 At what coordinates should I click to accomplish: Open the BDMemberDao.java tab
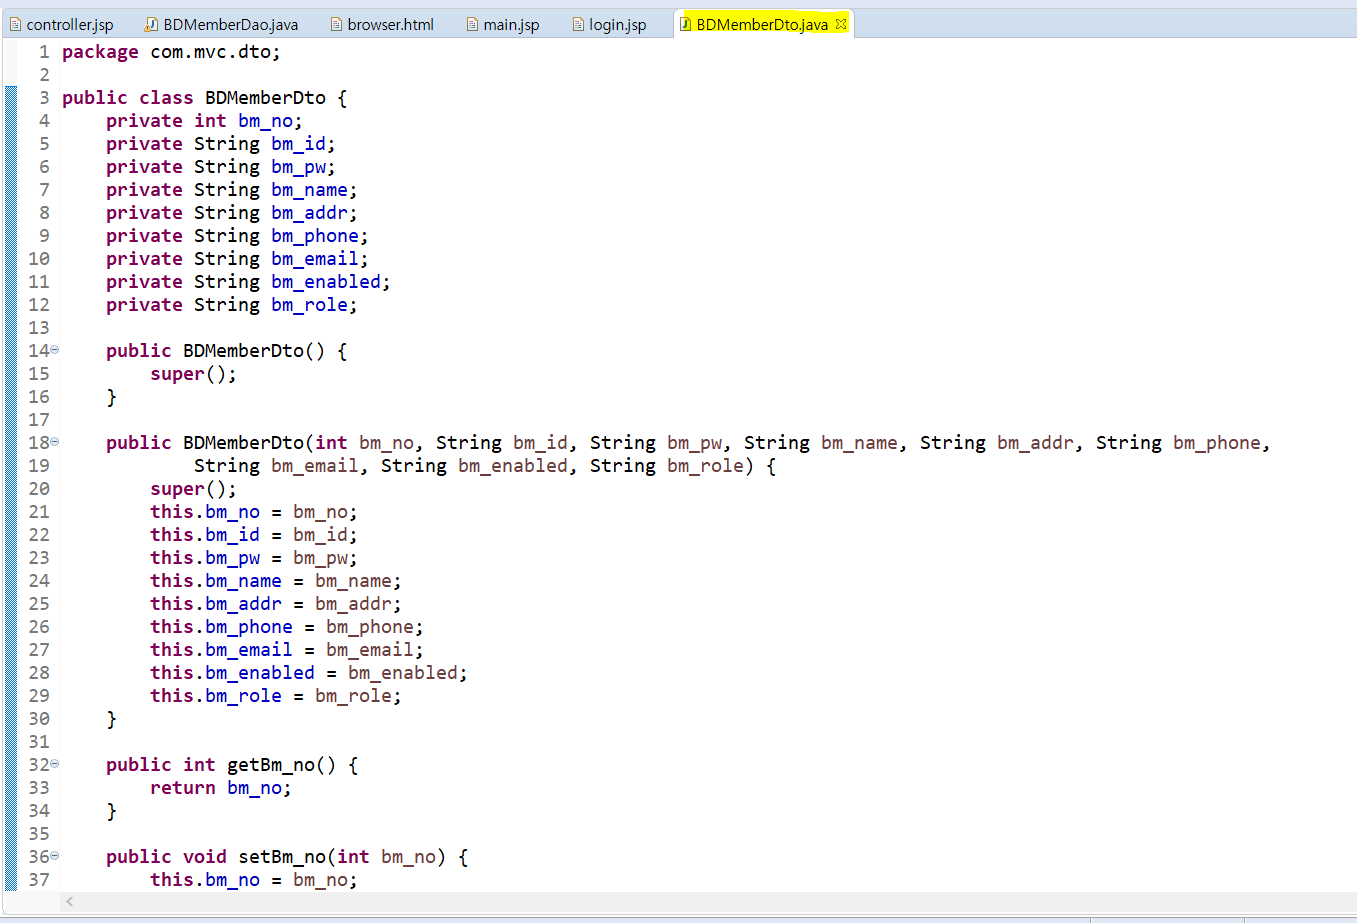click(222, 24)
